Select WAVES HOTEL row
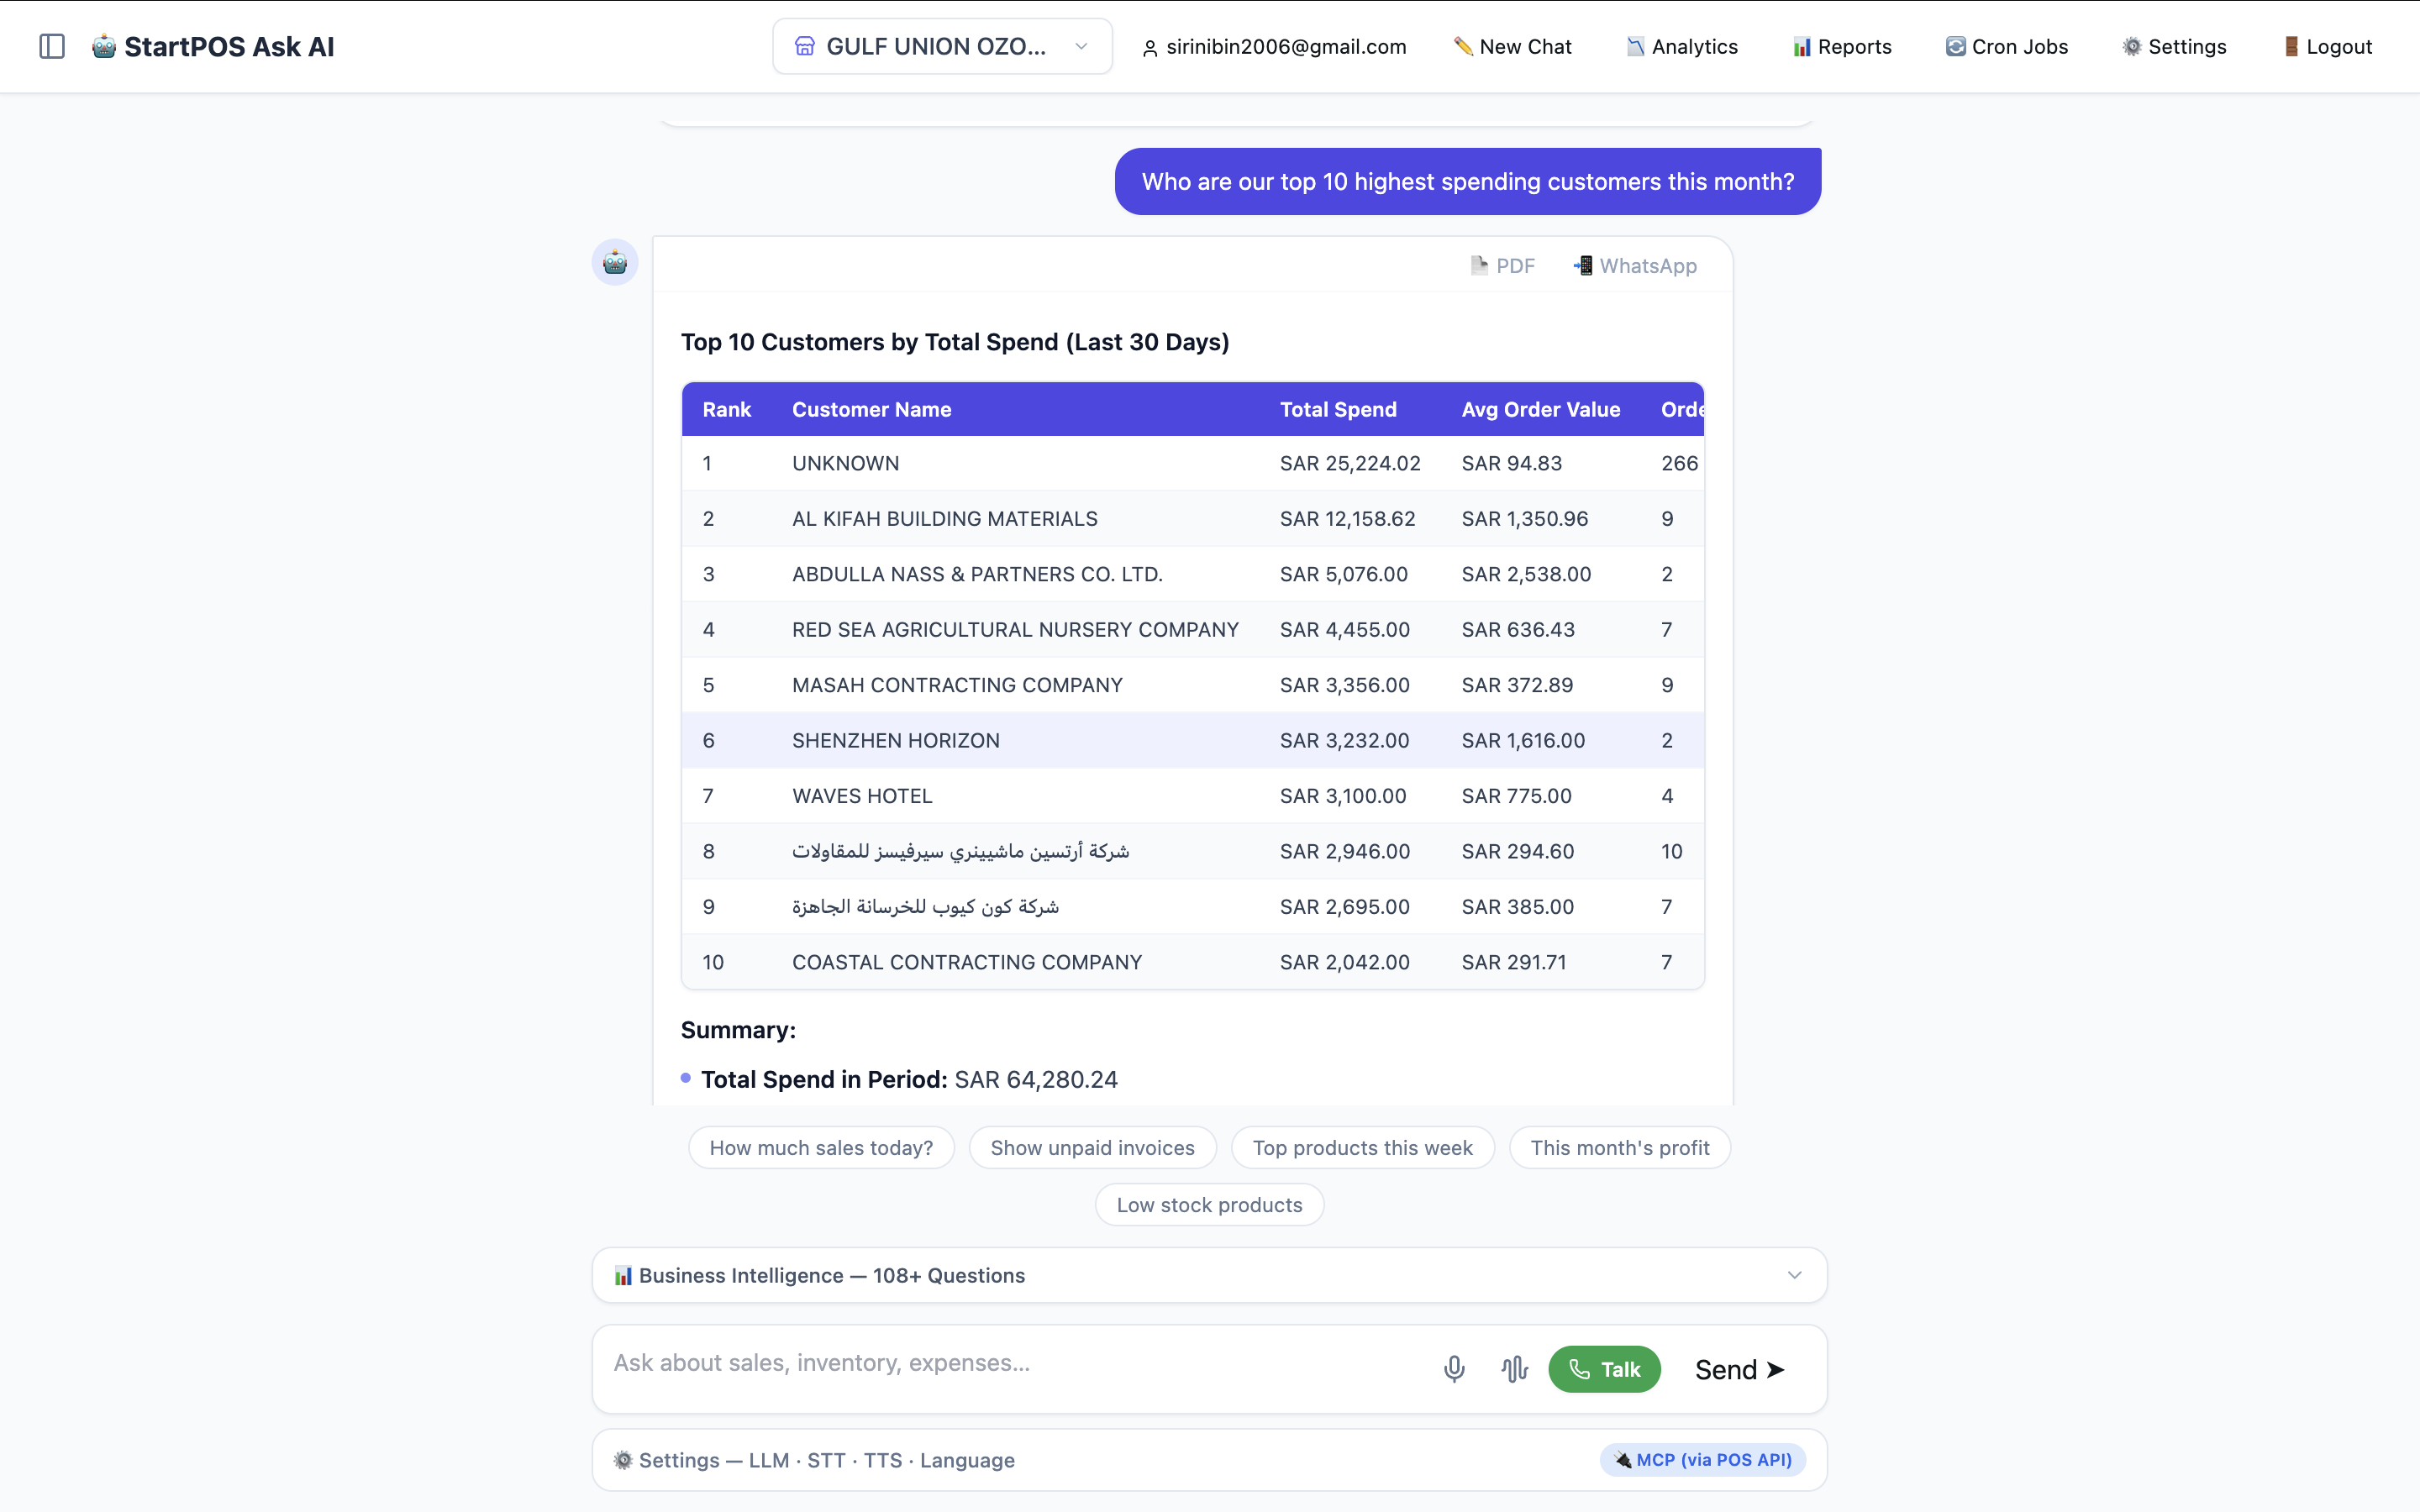2420x1512 pixels. point(1192,796)
